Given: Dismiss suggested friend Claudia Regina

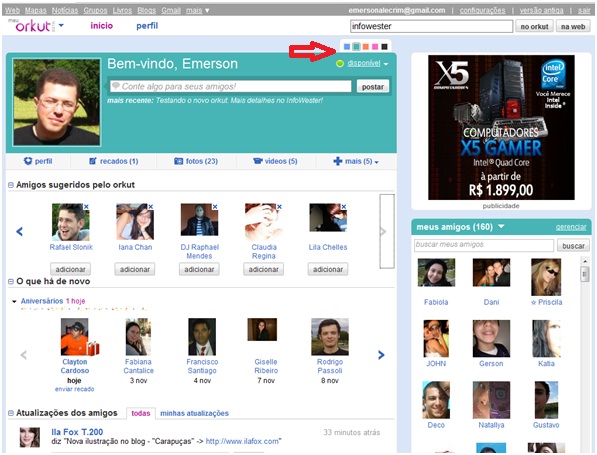Looking at the screenshot, I should 279,207.
